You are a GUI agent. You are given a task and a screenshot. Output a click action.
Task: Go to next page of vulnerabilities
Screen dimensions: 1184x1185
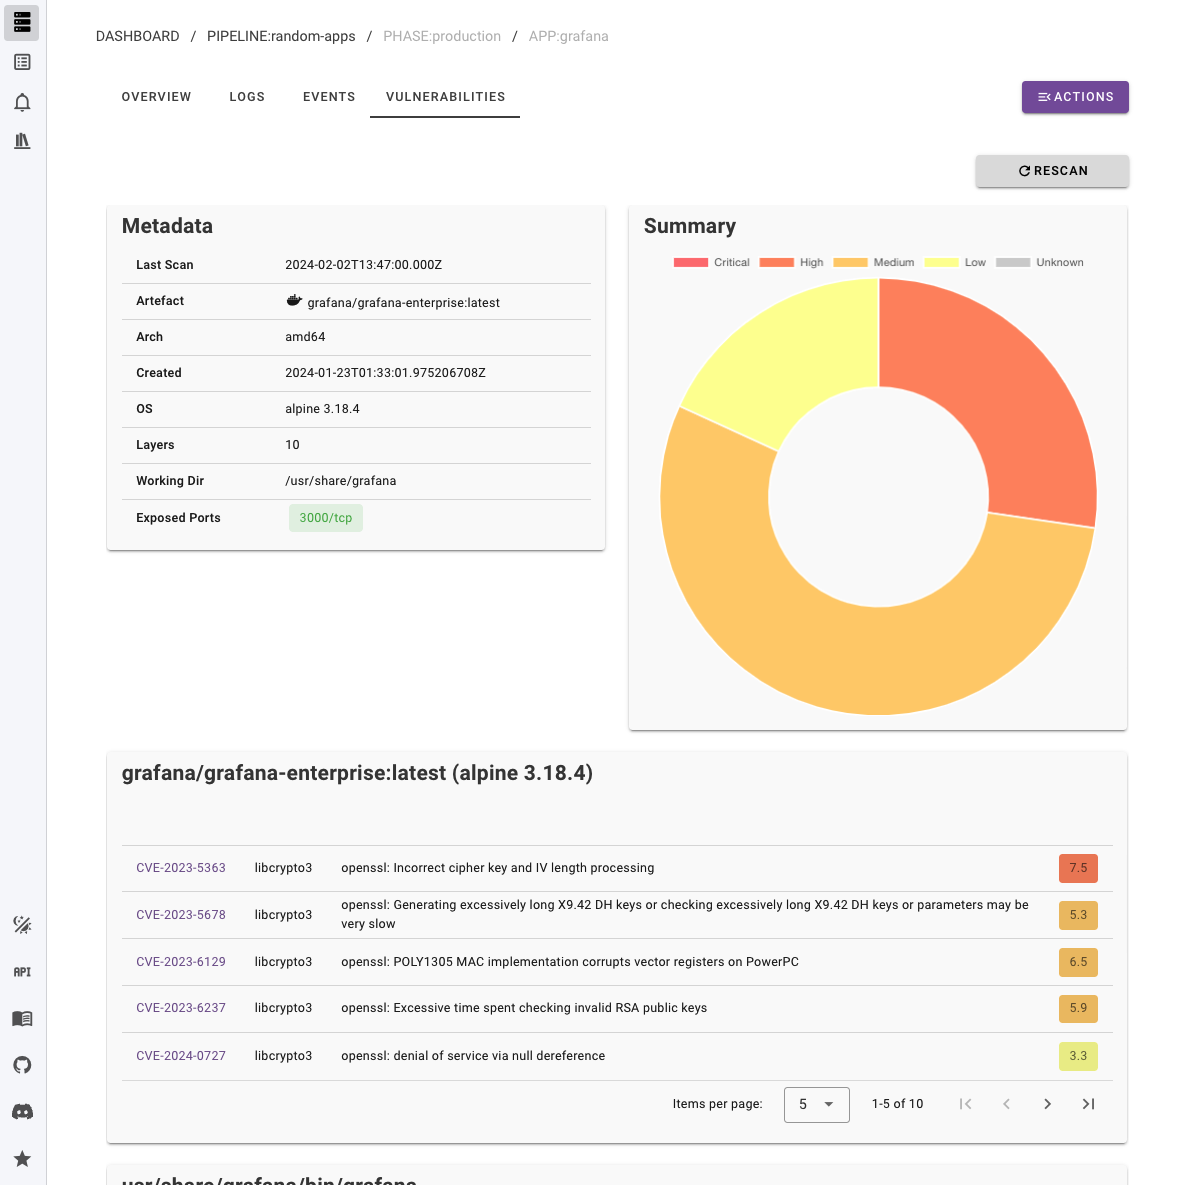coord(1047,1104)
